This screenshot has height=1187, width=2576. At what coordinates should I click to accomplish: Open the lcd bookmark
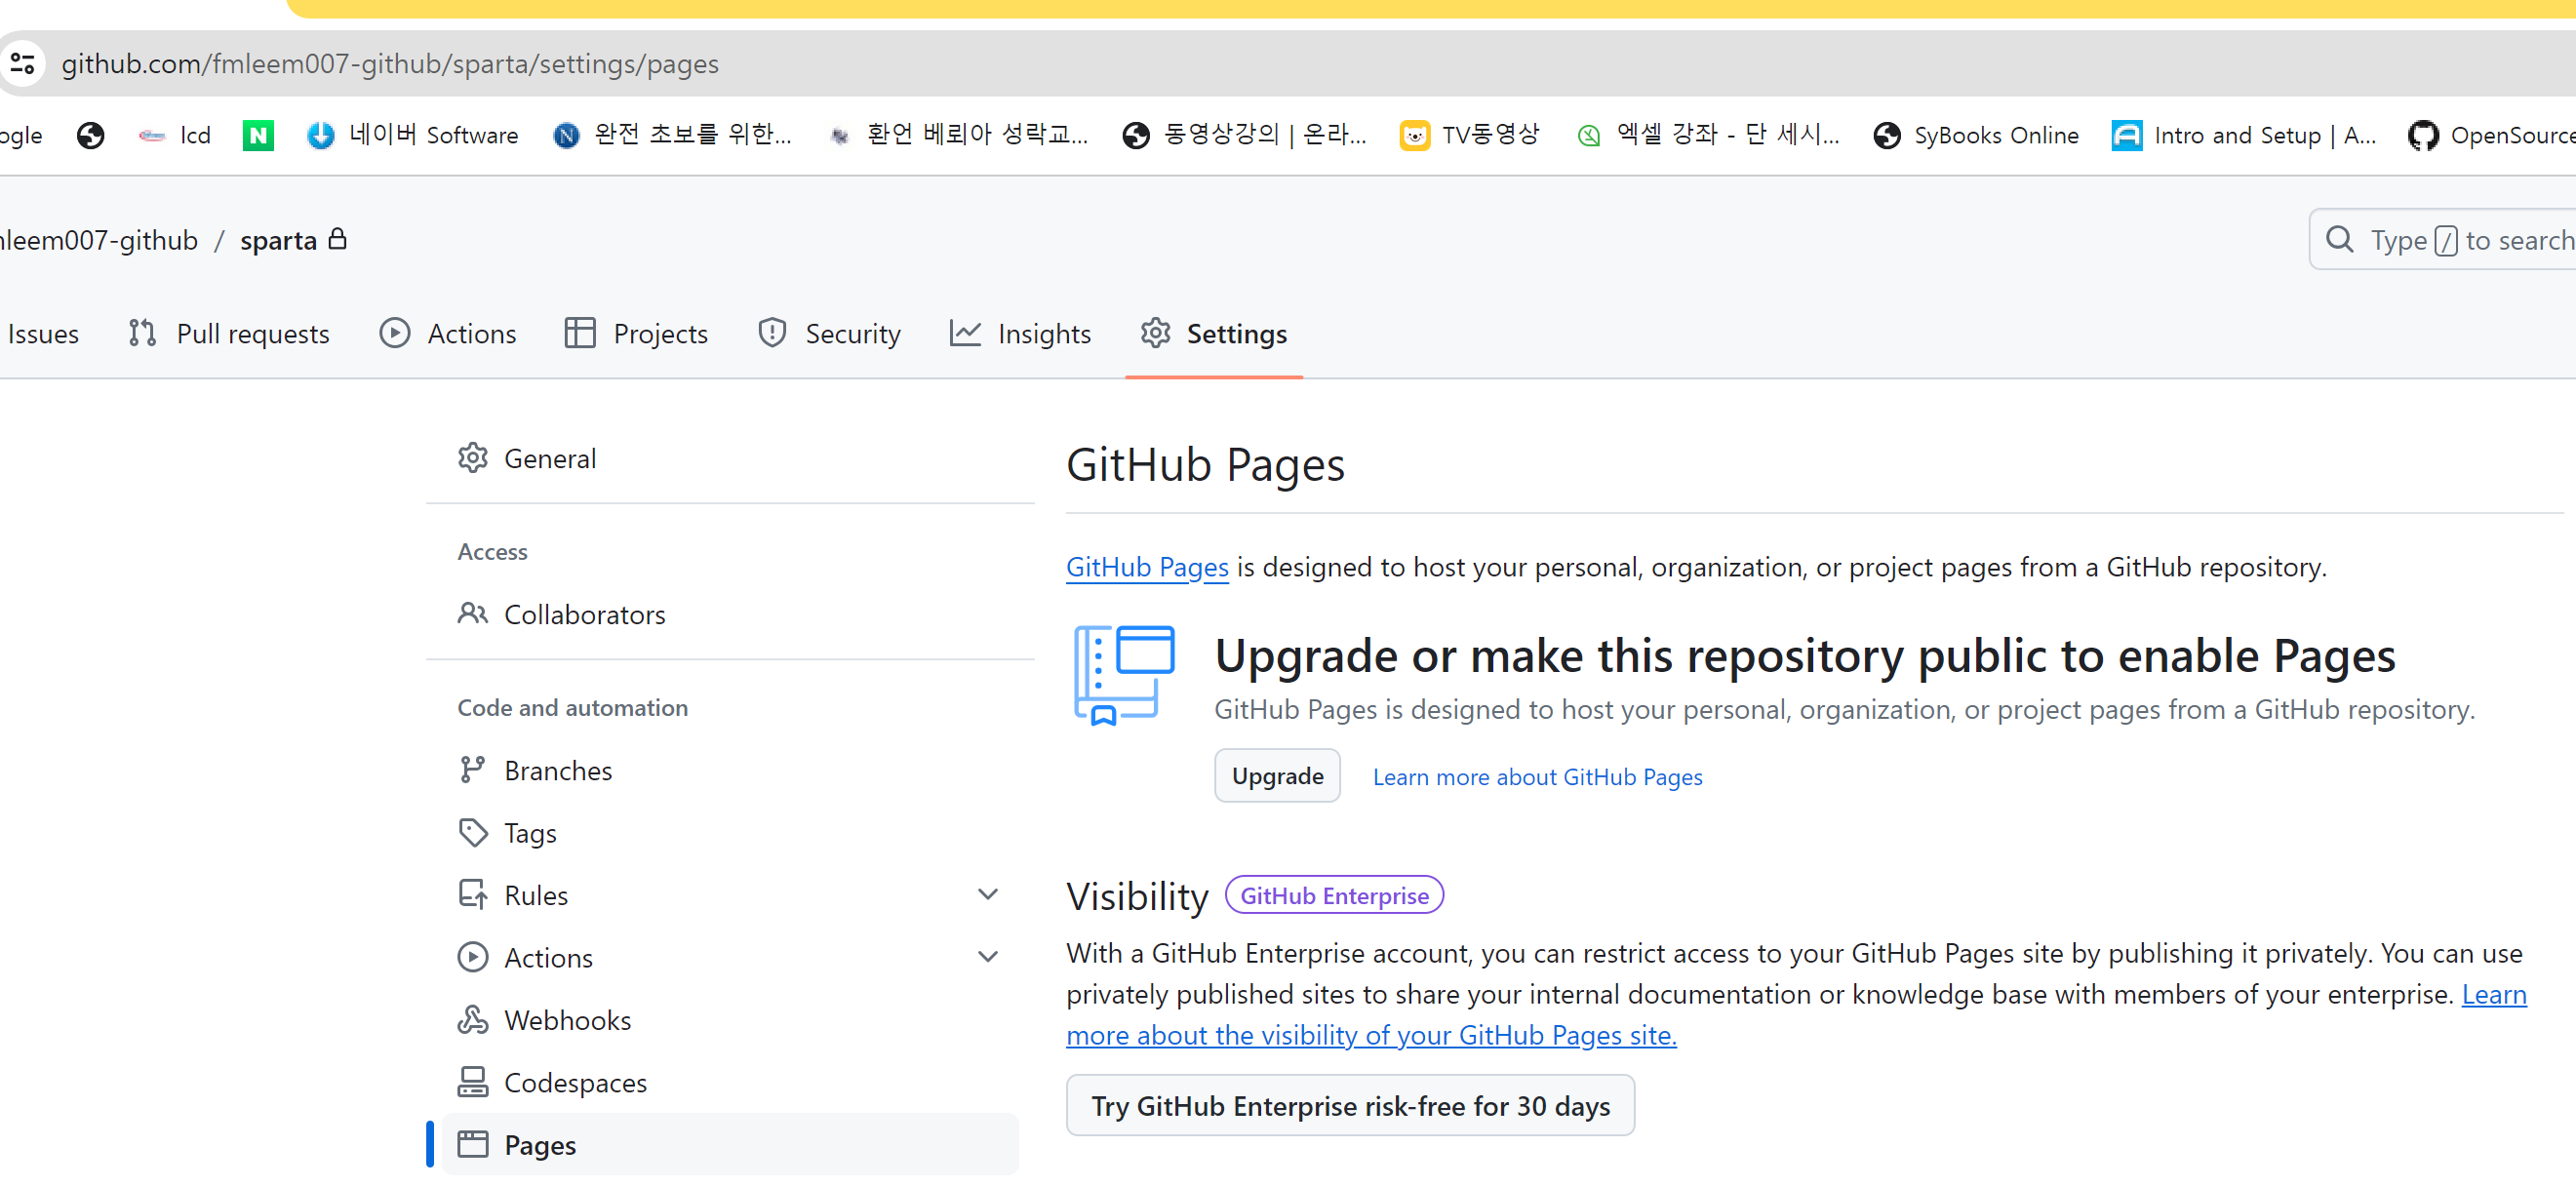(x=174, y=135)
